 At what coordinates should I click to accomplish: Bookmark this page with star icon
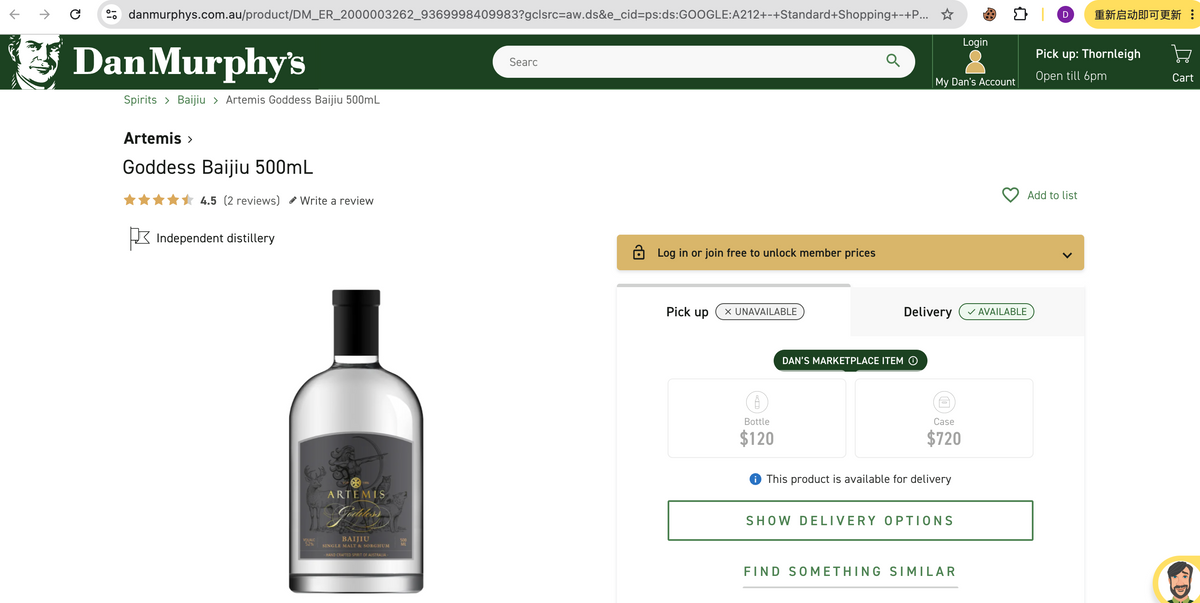[x=947, y=14]
